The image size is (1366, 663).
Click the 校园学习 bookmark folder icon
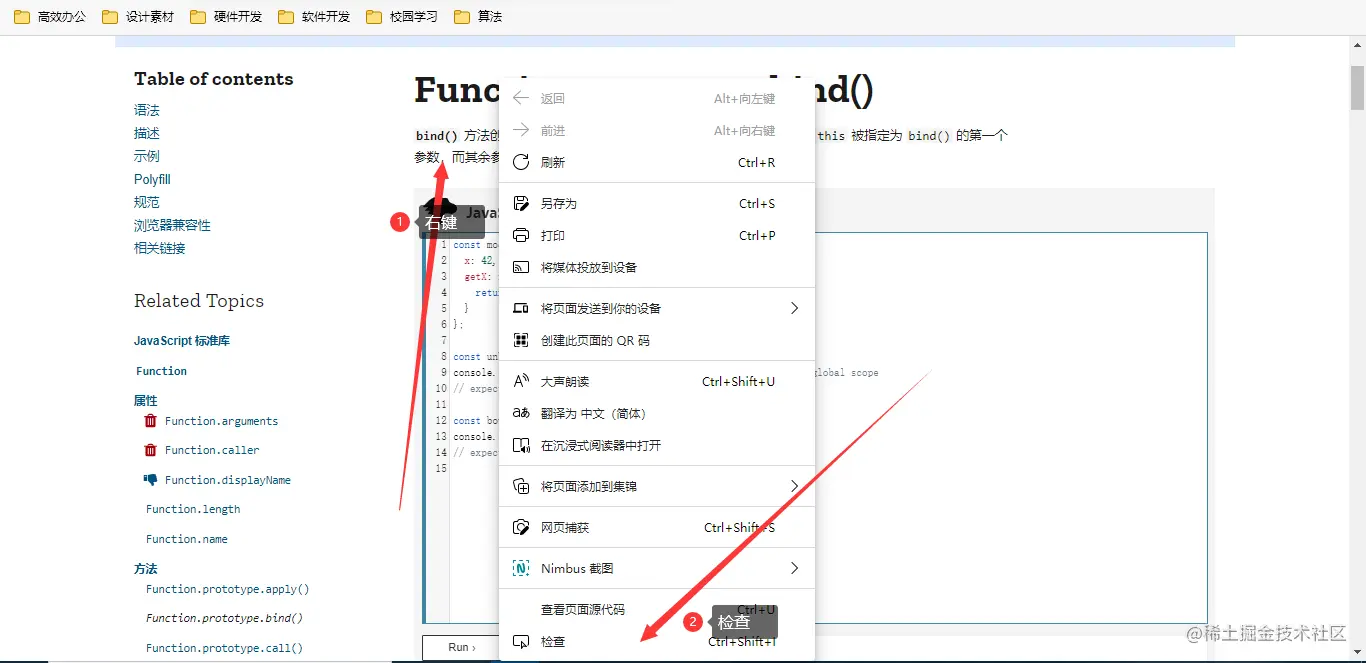click(x=374, y=17)
